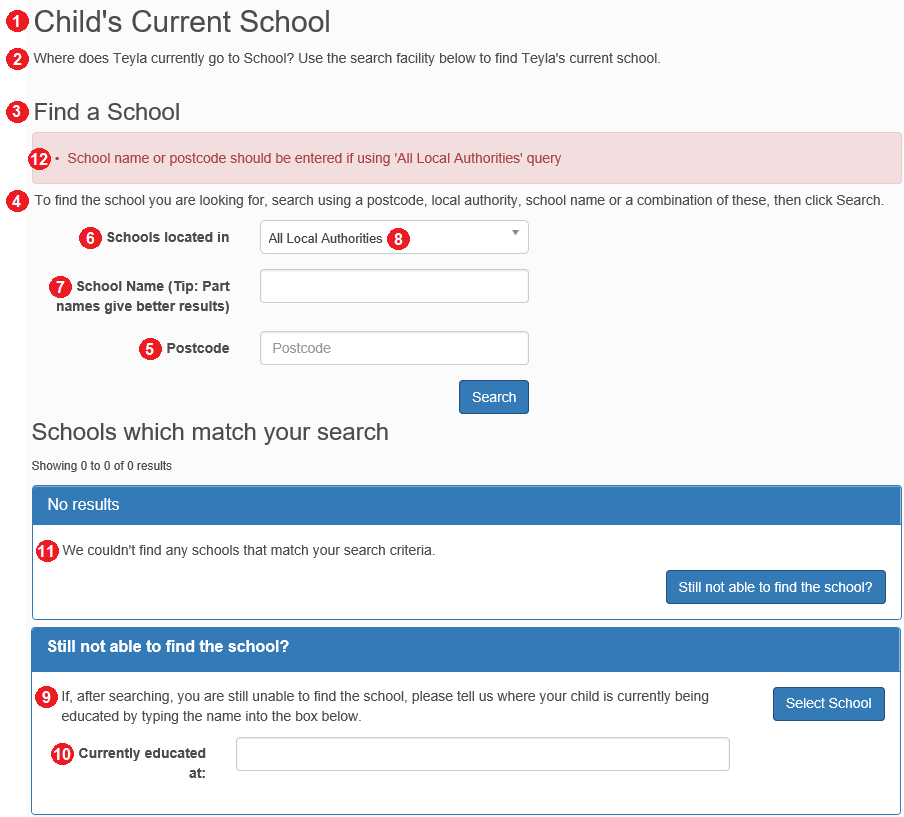Open the All Local Authorities dropdown arrow
This screenshot has height=817, width=904.
(515, 232)
